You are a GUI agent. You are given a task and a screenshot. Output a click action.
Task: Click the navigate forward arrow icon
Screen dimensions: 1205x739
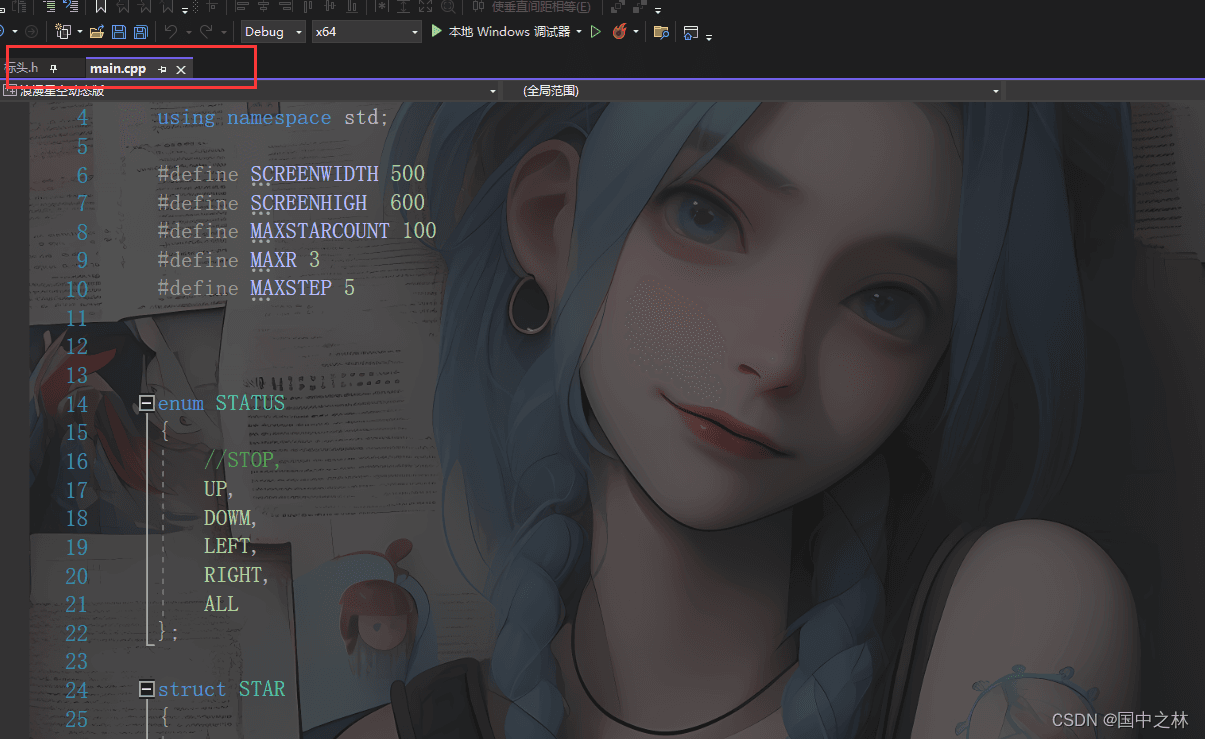(31, 32)
